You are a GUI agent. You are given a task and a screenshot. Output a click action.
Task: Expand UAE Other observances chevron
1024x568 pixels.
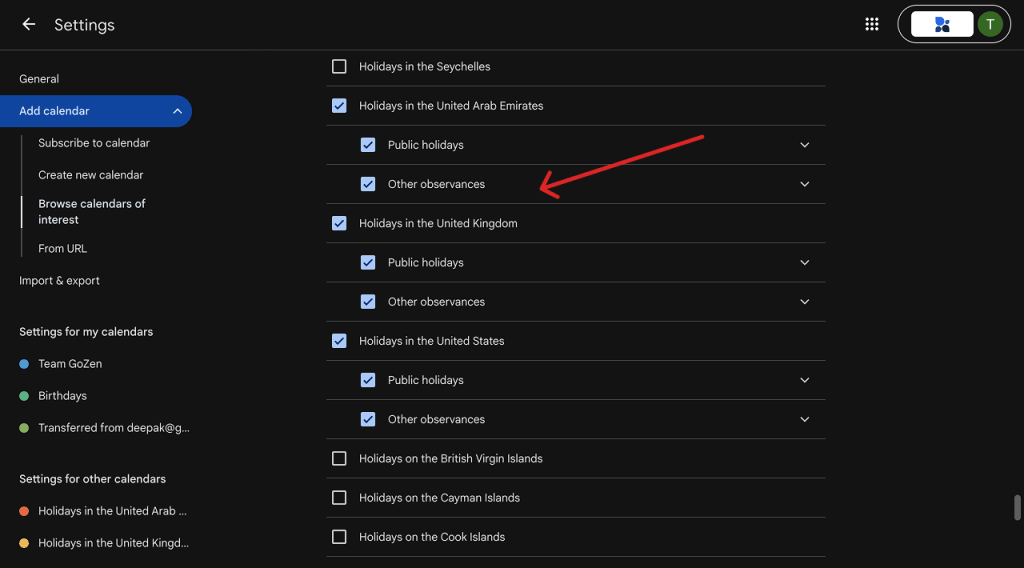point(805,184)
